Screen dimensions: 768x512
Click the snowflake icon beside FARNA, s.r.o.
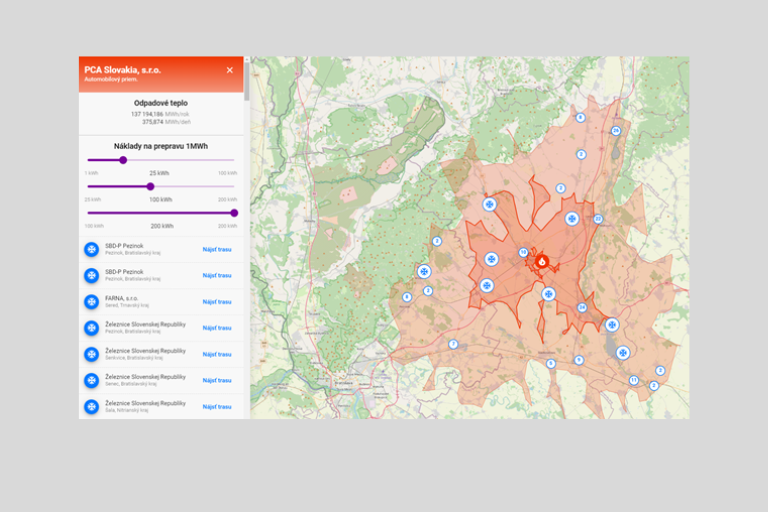click(91, 301)
